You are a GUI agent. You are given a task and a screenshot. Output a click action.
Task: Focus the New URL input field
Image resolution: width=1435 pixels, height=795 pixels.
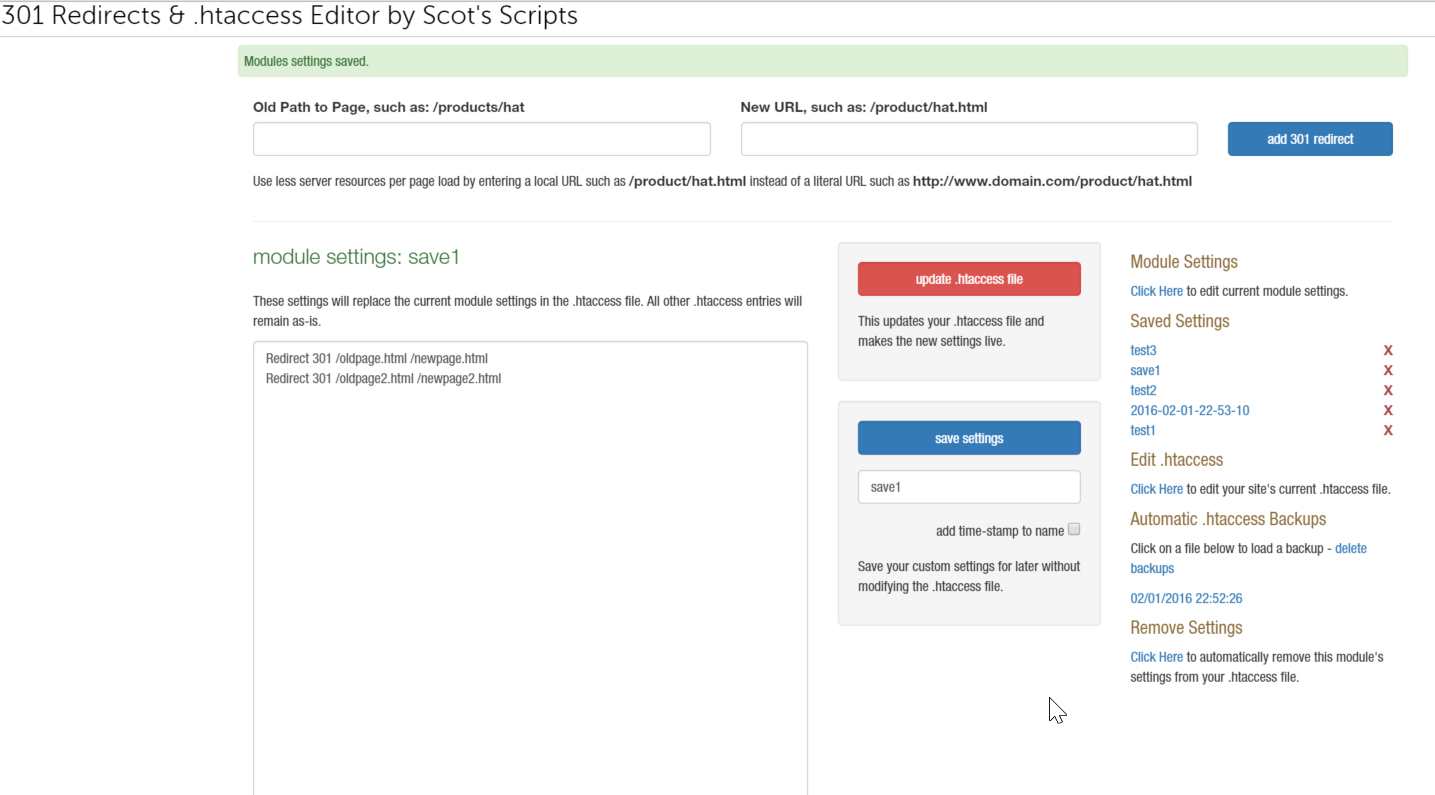coord(968,139)
